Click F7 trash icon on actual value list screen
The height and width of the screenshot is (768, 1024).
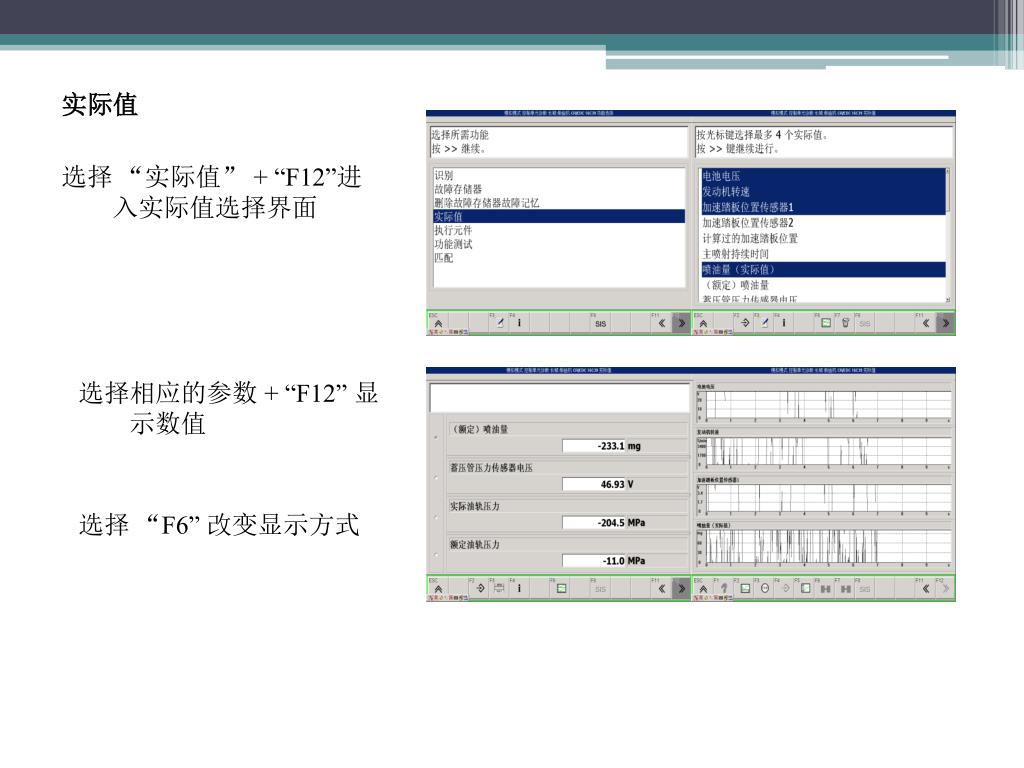(x=845, y=323)
